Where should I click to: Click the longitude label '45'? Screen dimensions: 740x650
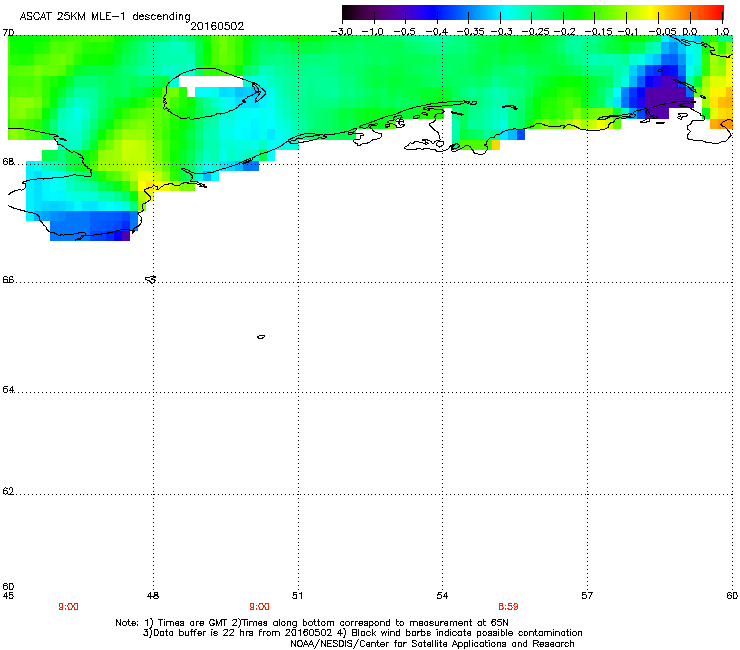[x=8, y=596]
